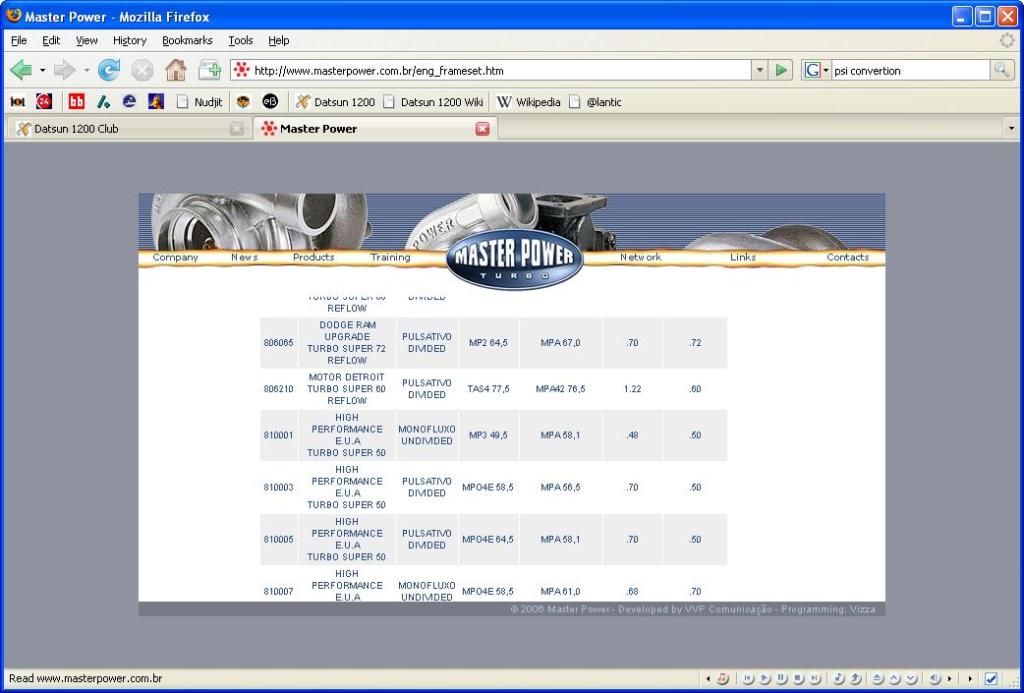Screen dimensions: 1024x693
Task: Open the Help menu
Action: (x=278, y=40)
